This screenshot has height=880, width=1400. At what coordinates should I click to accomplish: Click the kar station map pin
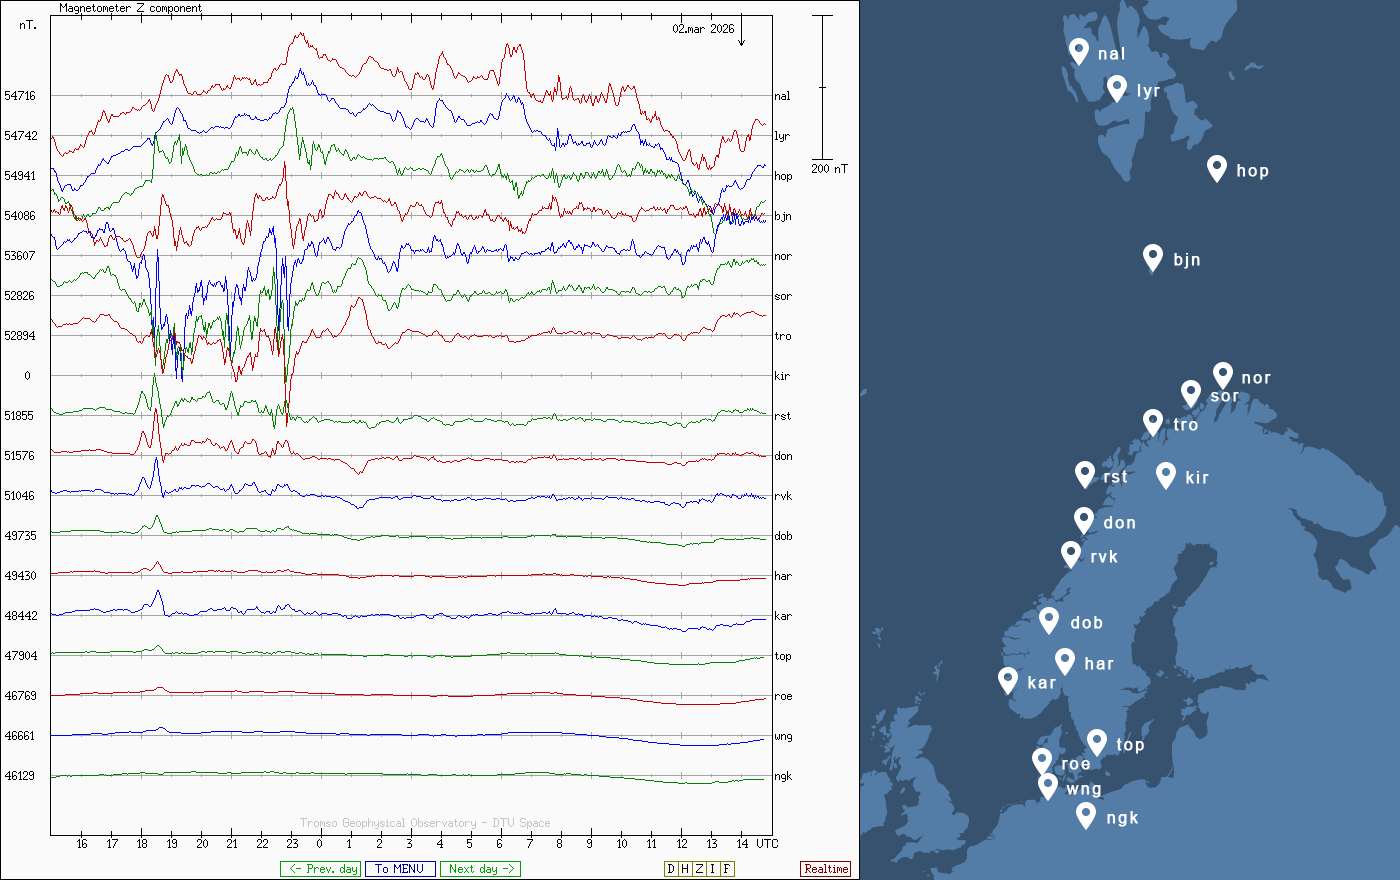coord(1008,680)
